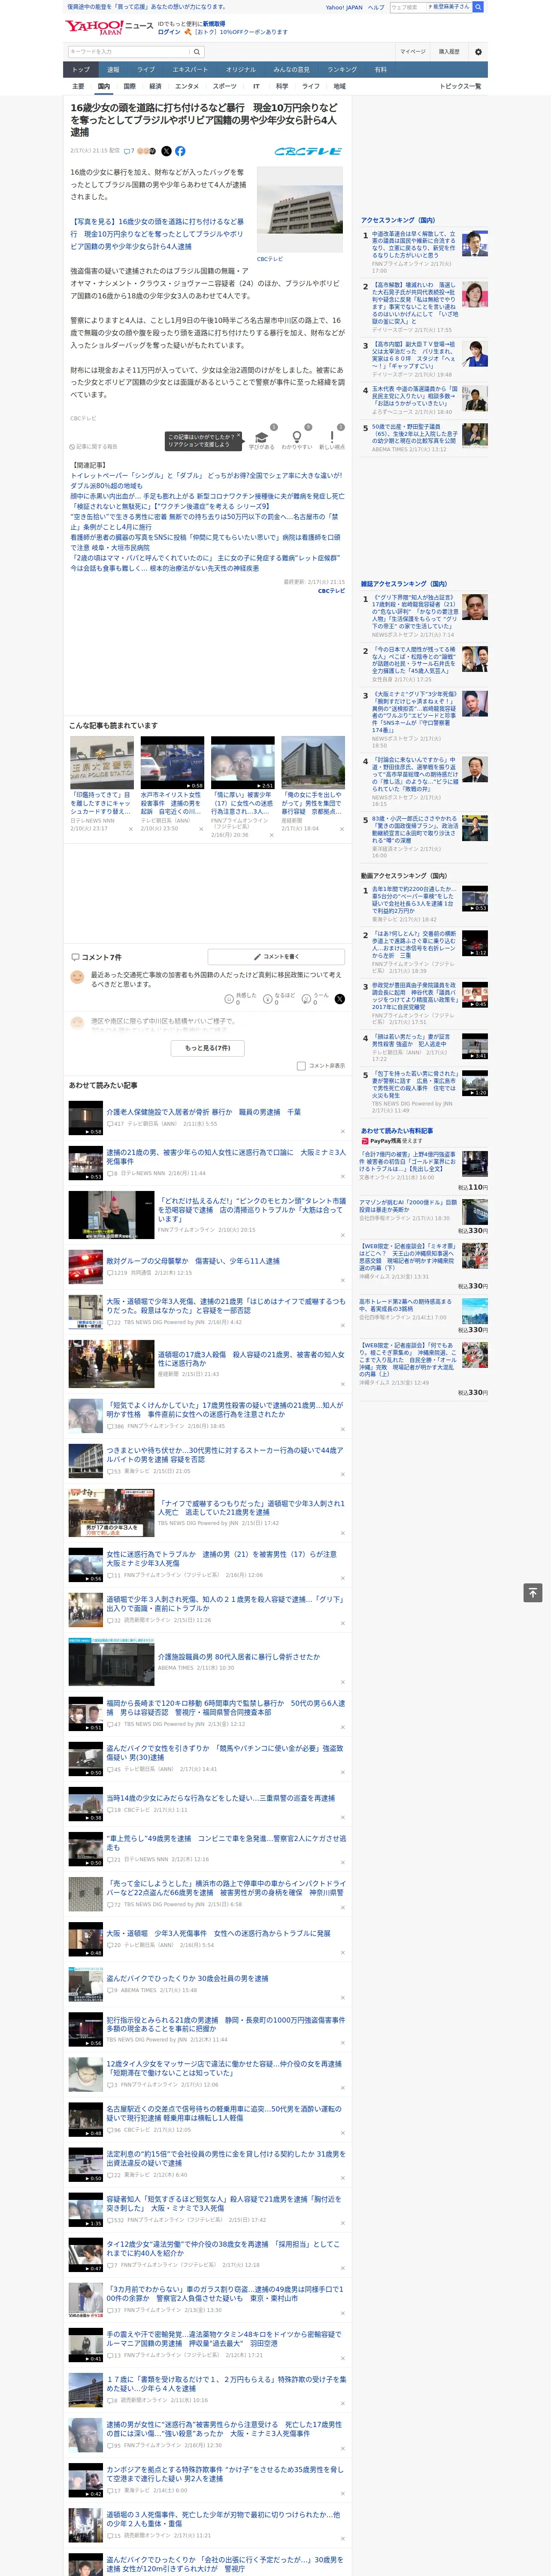The height and width of the screenshot is (2576, 551).
Task: Click the keyword search input field
Action: (x=130, y=51)
